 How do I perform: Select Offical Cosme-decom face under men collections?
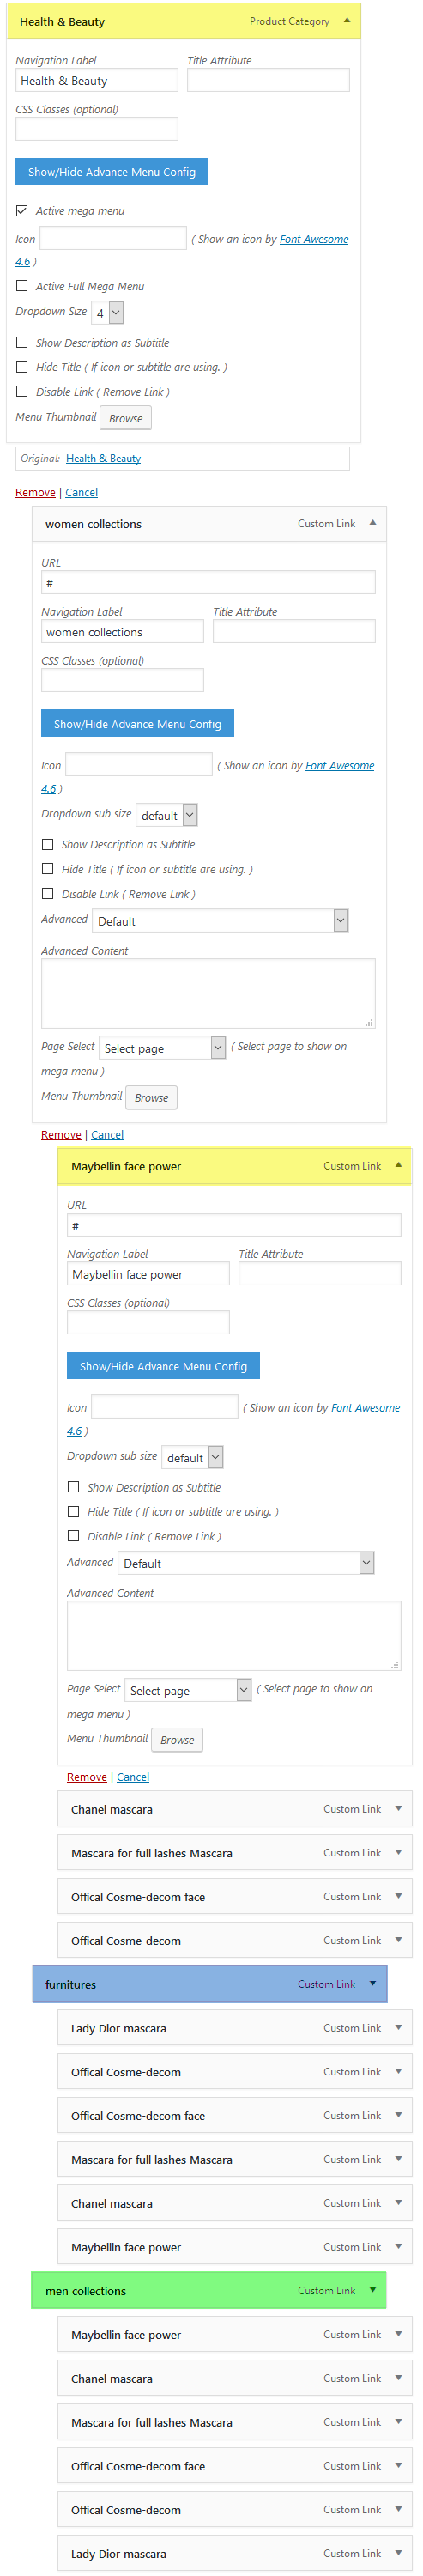(235, 2466)
